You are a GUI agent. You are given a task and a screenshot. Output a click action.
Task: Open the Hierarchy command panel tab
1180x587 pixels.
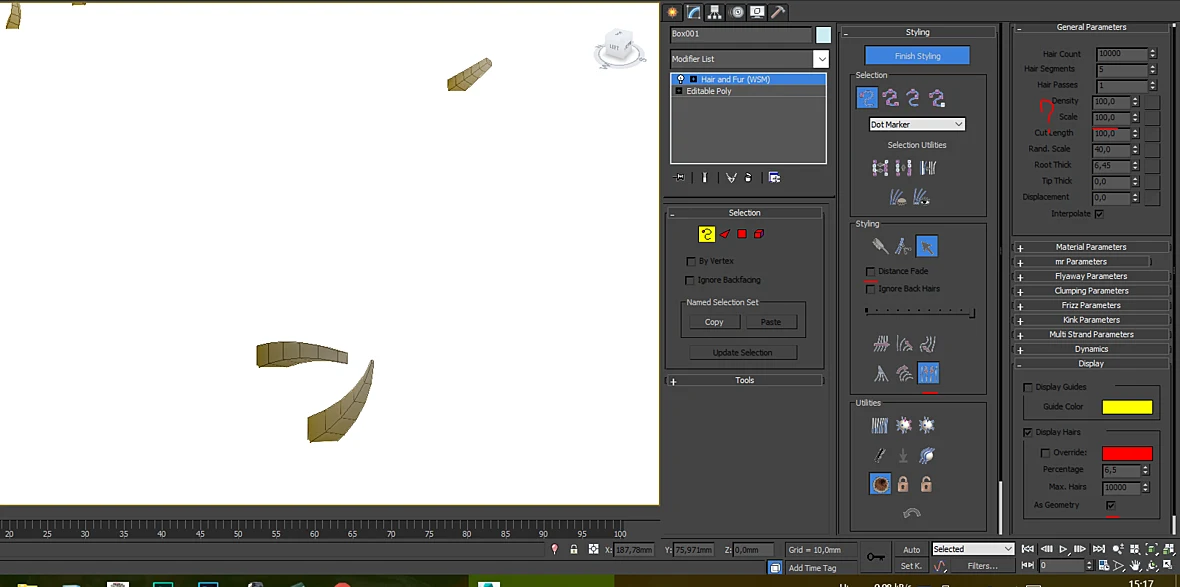point(714,12)
